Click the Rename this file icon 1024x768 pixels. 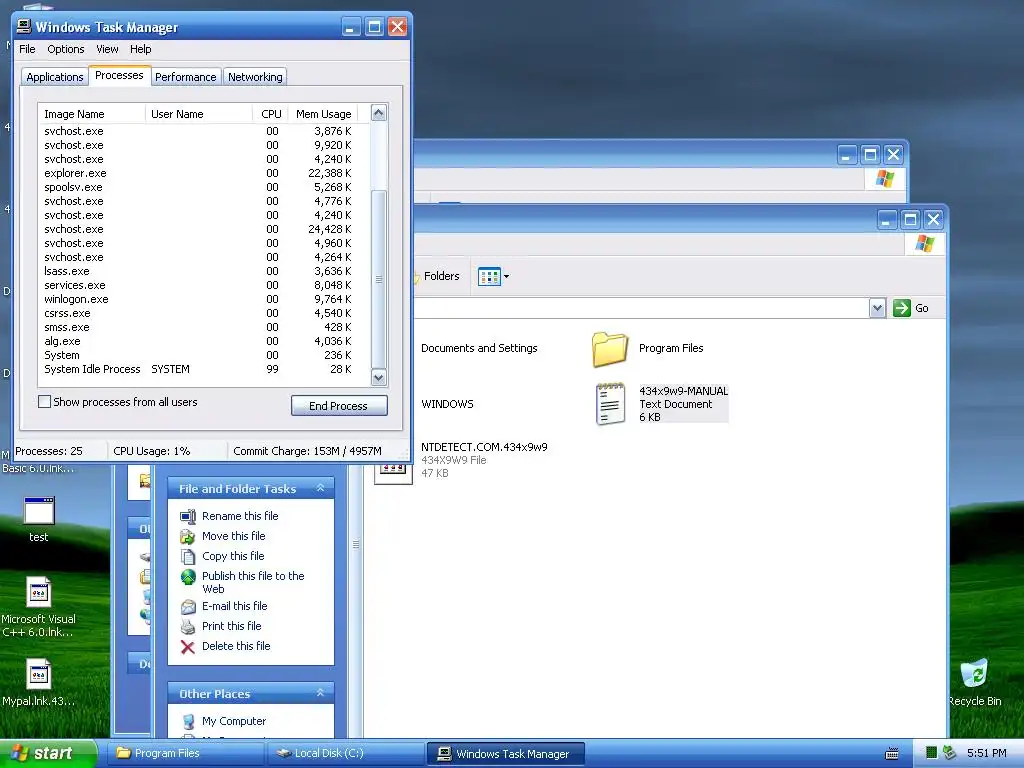pyautogui.click(x=187, y=517)
